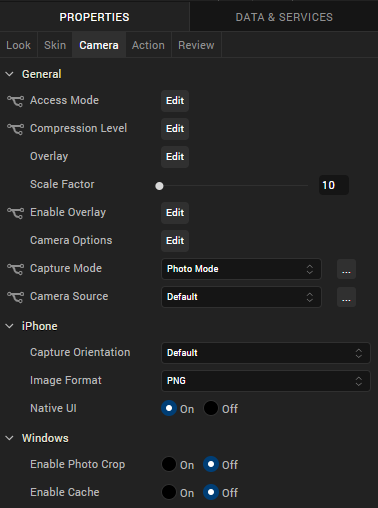The width and height of the screenshot is (378, 508).
Task: Open the Capture Mode dropdown
Action: (x=241, y=269)
